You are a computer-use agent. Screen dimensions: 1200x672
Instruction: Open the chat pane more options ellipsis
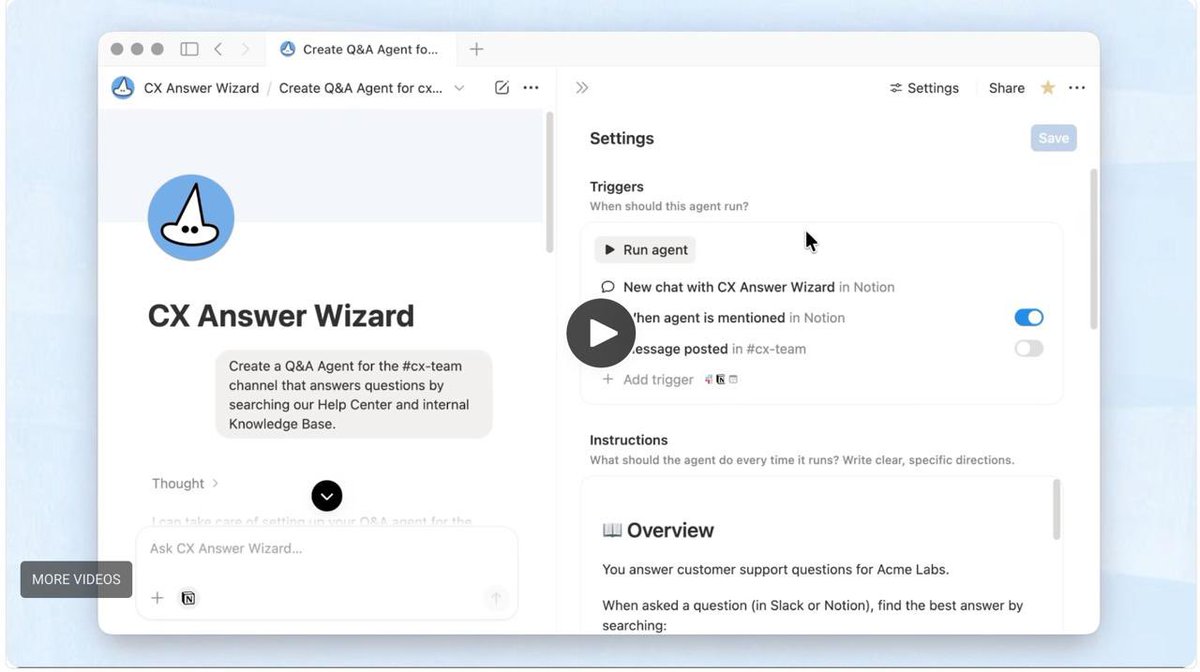[x=531, y=88]
